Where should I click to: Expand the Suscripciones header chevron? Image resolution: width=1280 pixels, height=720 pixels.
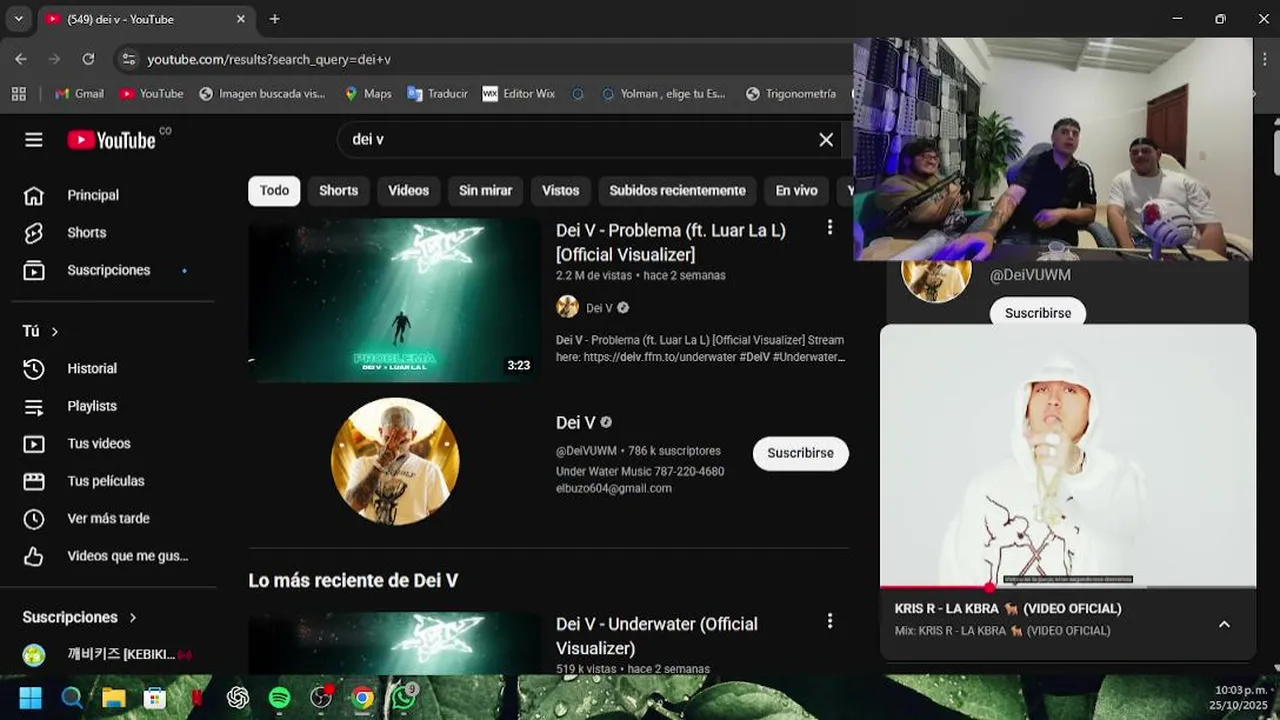132,617
